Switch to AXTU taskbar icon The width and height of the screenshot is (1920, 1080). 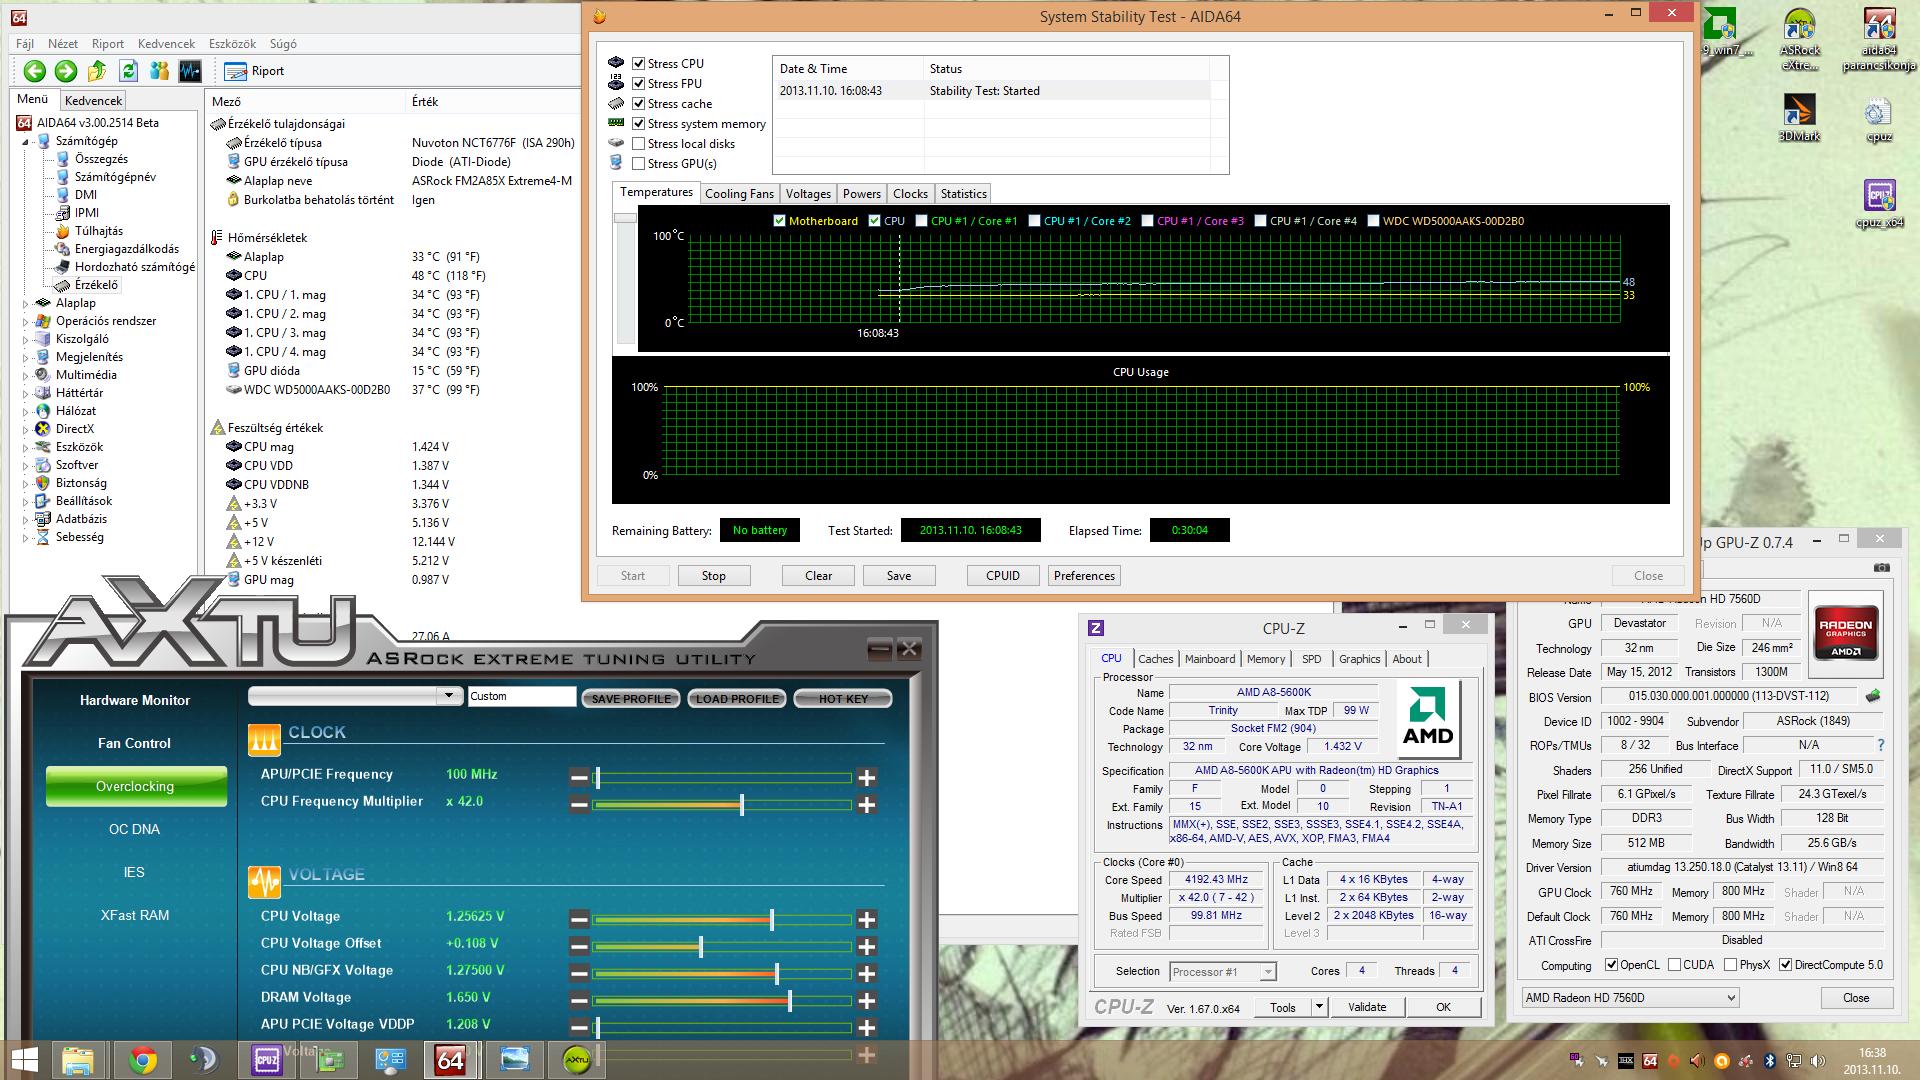576,1060
